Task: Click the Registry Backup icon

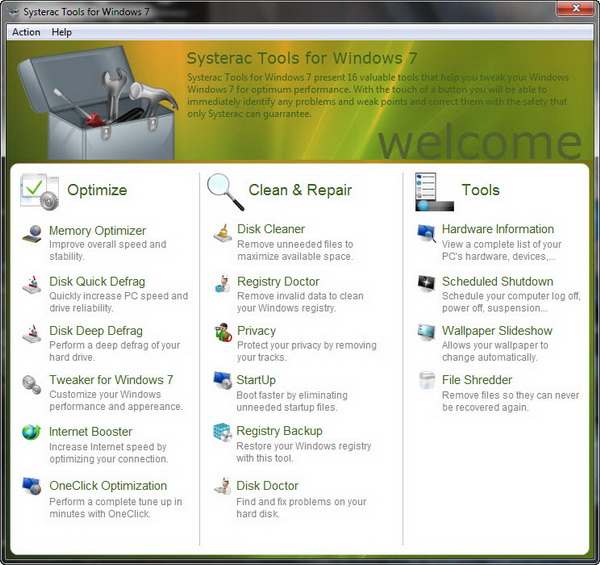Action: pyautogui.click(x=222, y=433)
